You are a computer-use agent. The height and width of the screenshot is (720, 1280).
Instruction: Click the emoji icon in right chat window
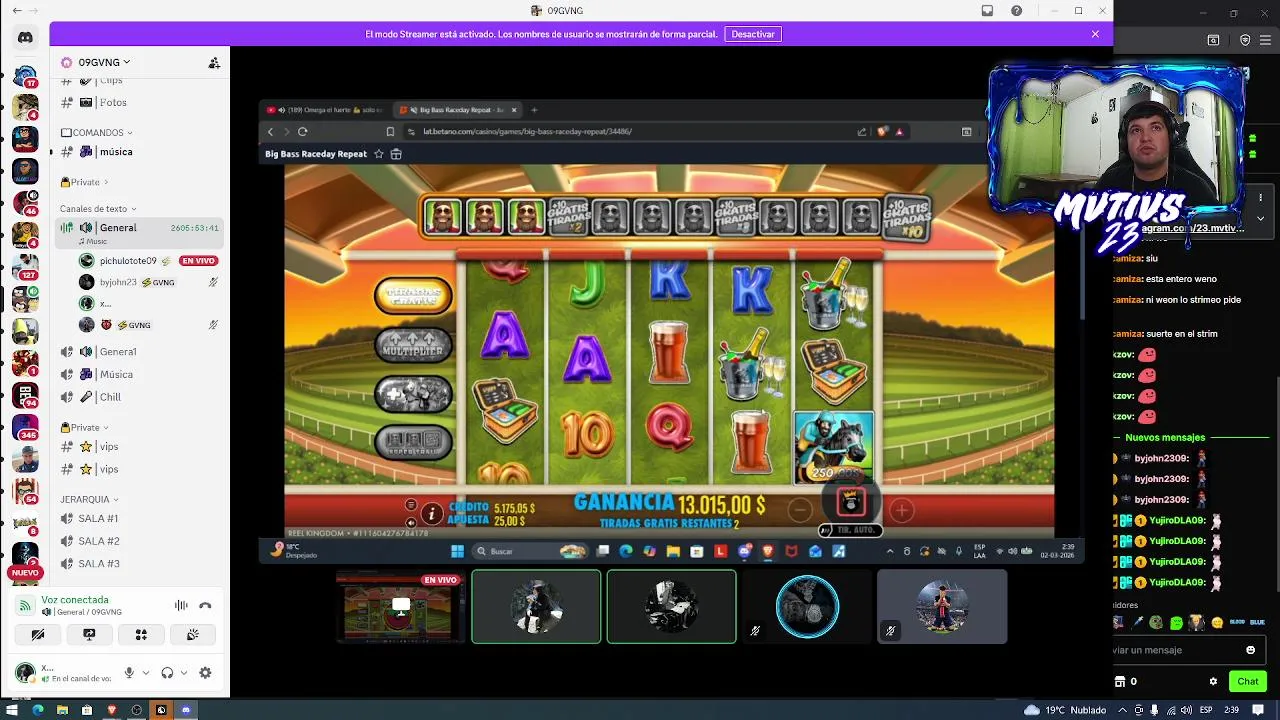(1250, 650)
